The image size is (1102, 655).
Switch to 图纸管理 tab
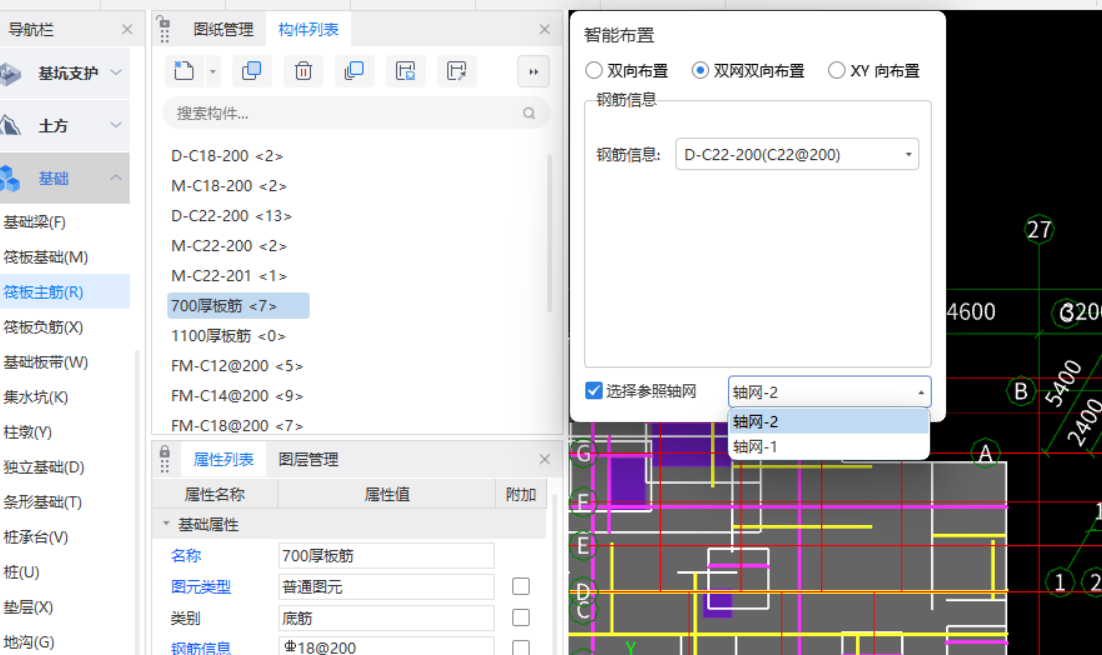[223, 30]
